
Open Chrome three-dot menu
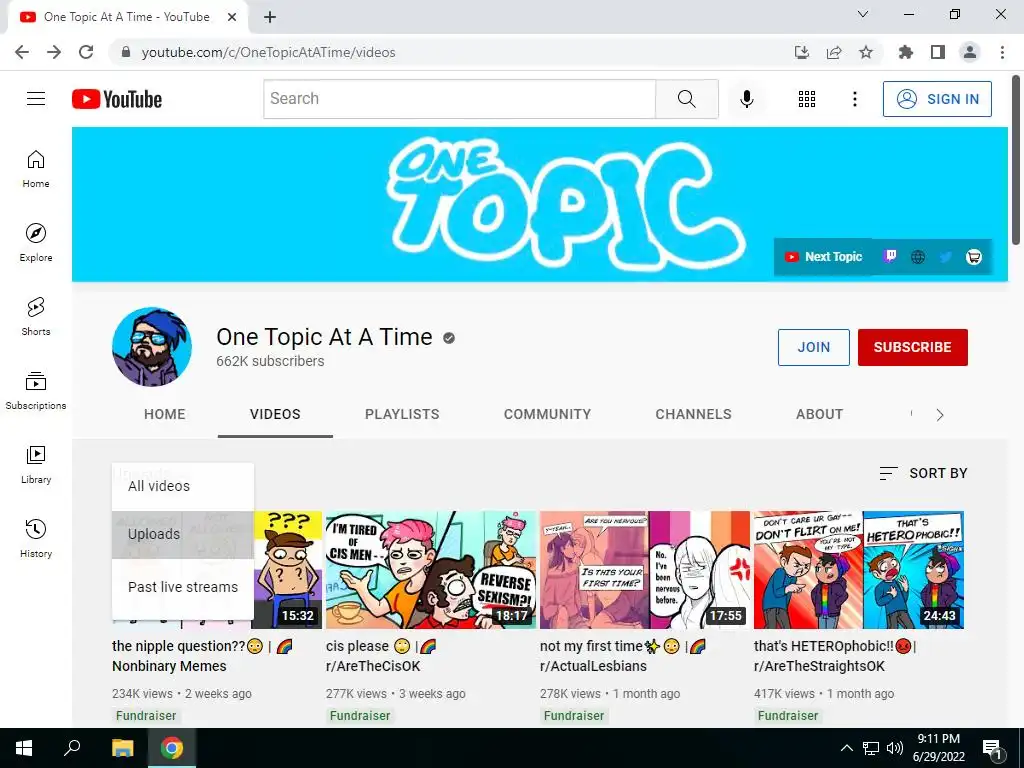tap(1002, 52)
